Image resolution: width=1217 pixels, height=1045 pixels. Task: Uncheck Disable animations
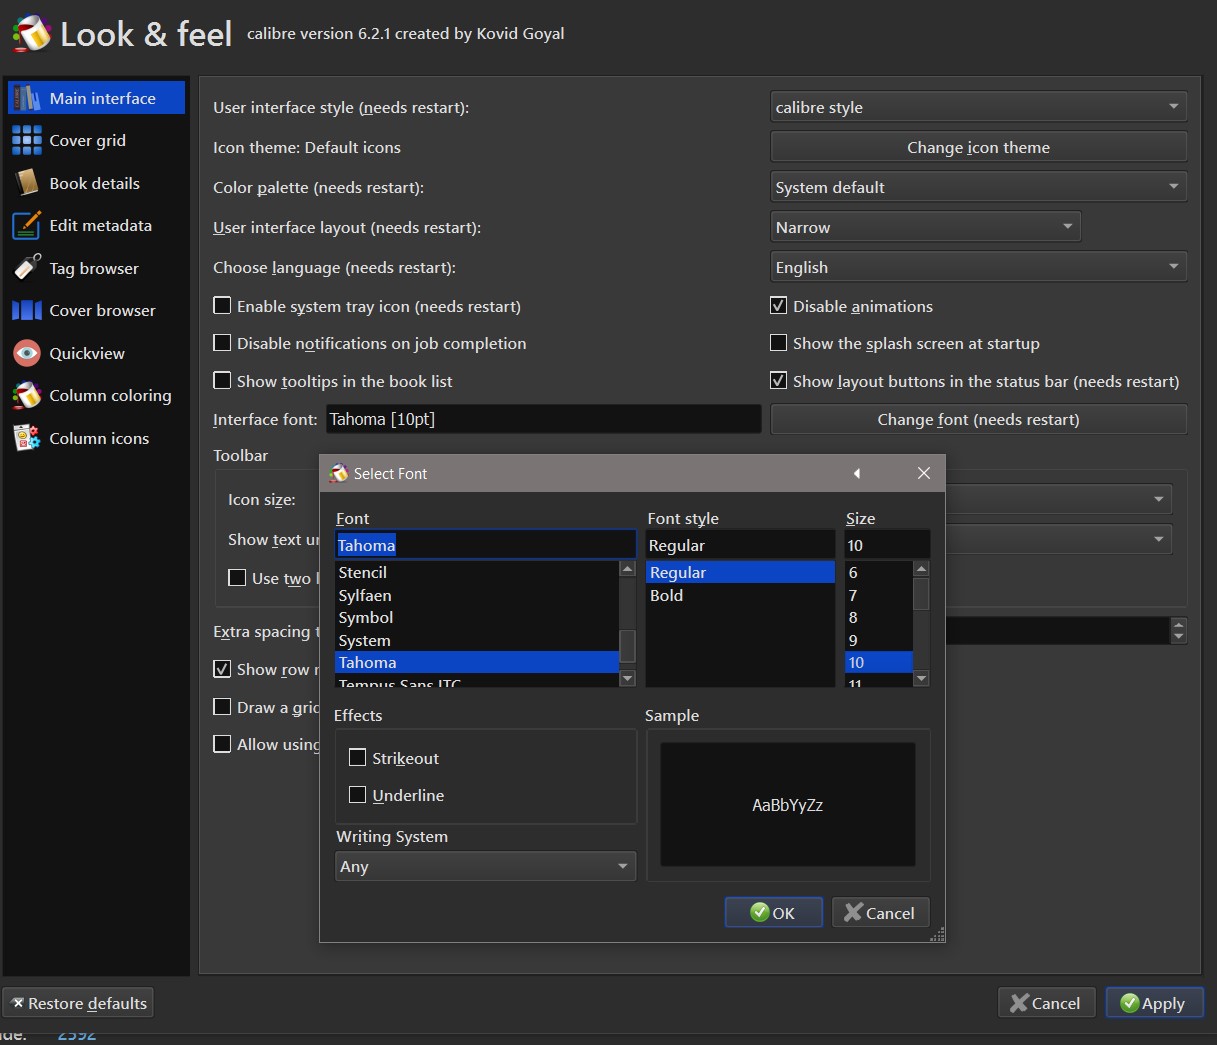point(779,306)
